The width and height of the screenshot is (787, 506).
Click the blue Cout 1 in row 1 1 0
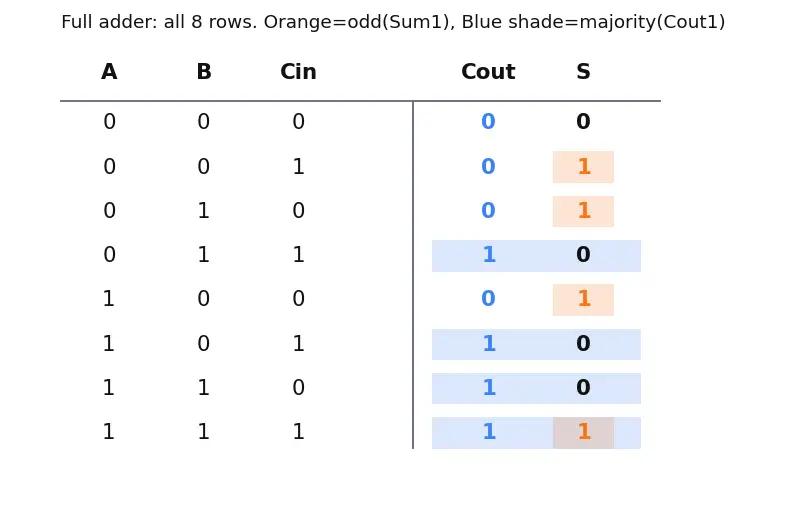pyautogui.click(x=489, y=388)
